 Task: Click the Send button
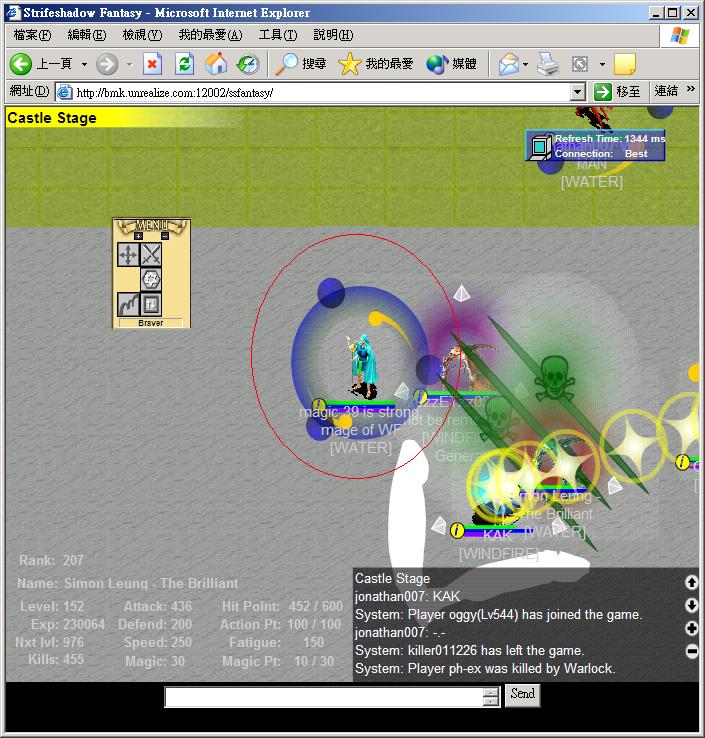click(x=522, y=694)
